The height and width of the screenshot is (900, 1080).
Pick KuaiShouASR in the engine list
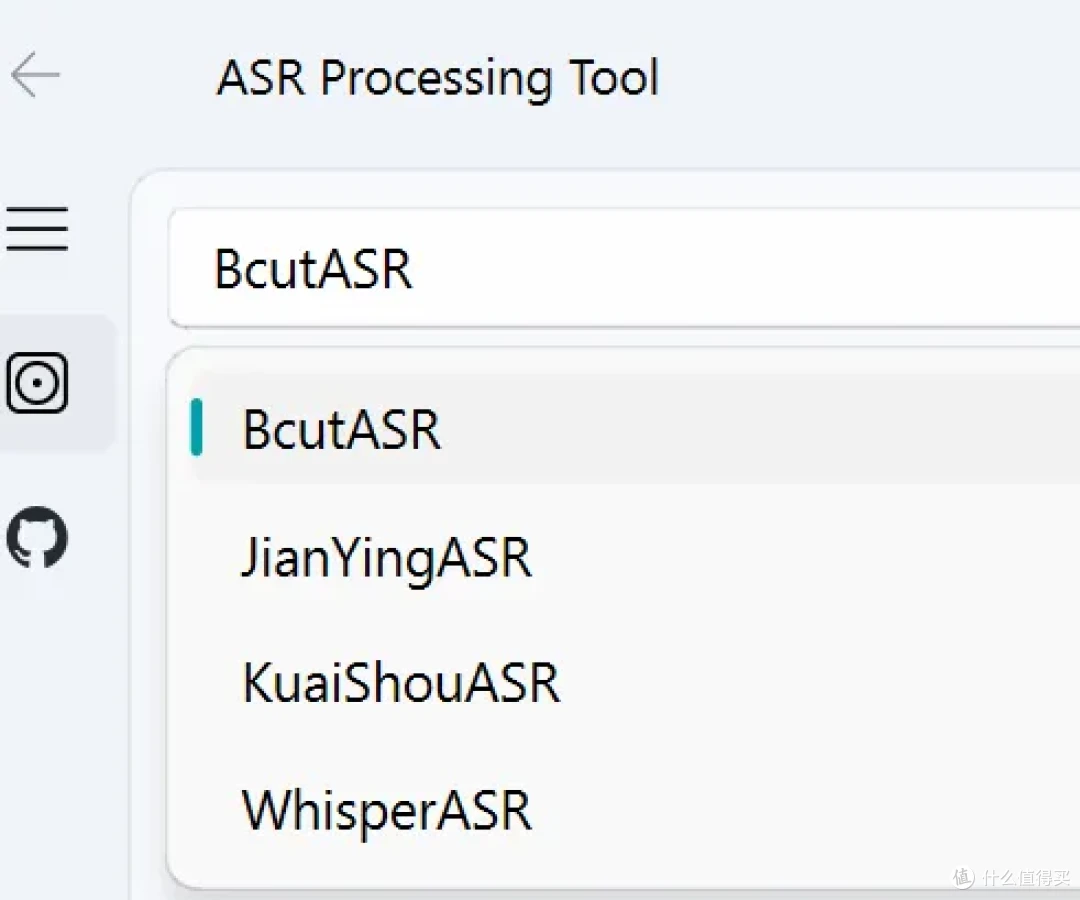click(x=634, y=682)
